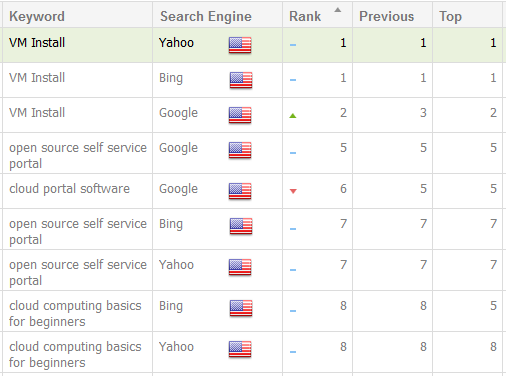
Task: Sort by the Search Engine column header
Action: coord(206,16)
